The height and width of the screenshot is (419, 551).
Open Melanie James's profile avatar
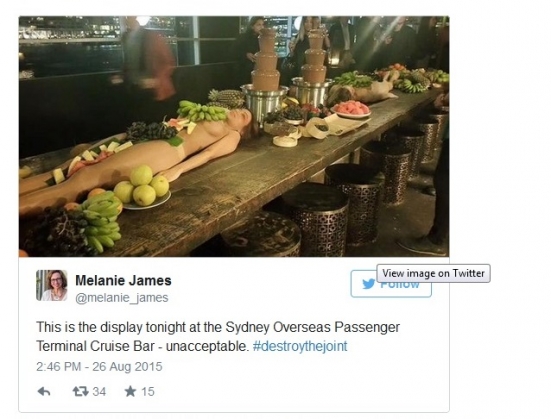coord(52,285)
